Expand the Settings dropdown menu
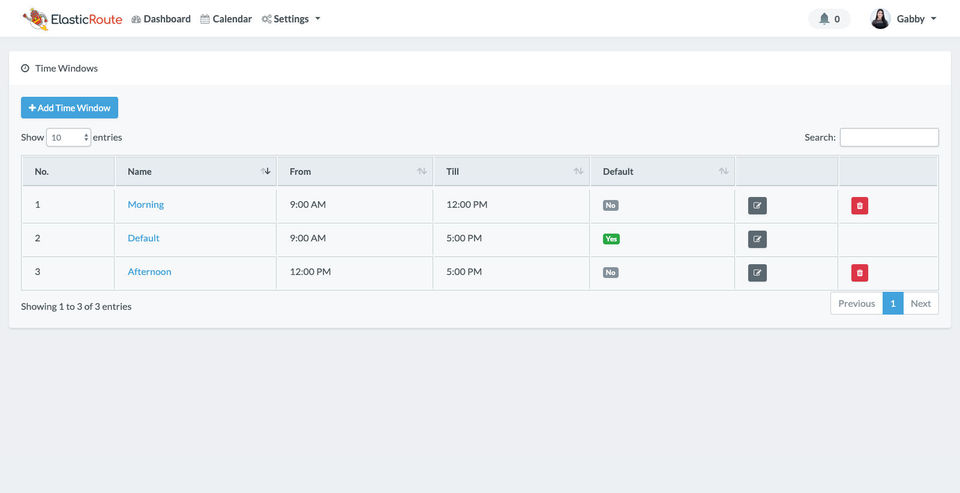960x493 pixels. [x=291, y=19]
